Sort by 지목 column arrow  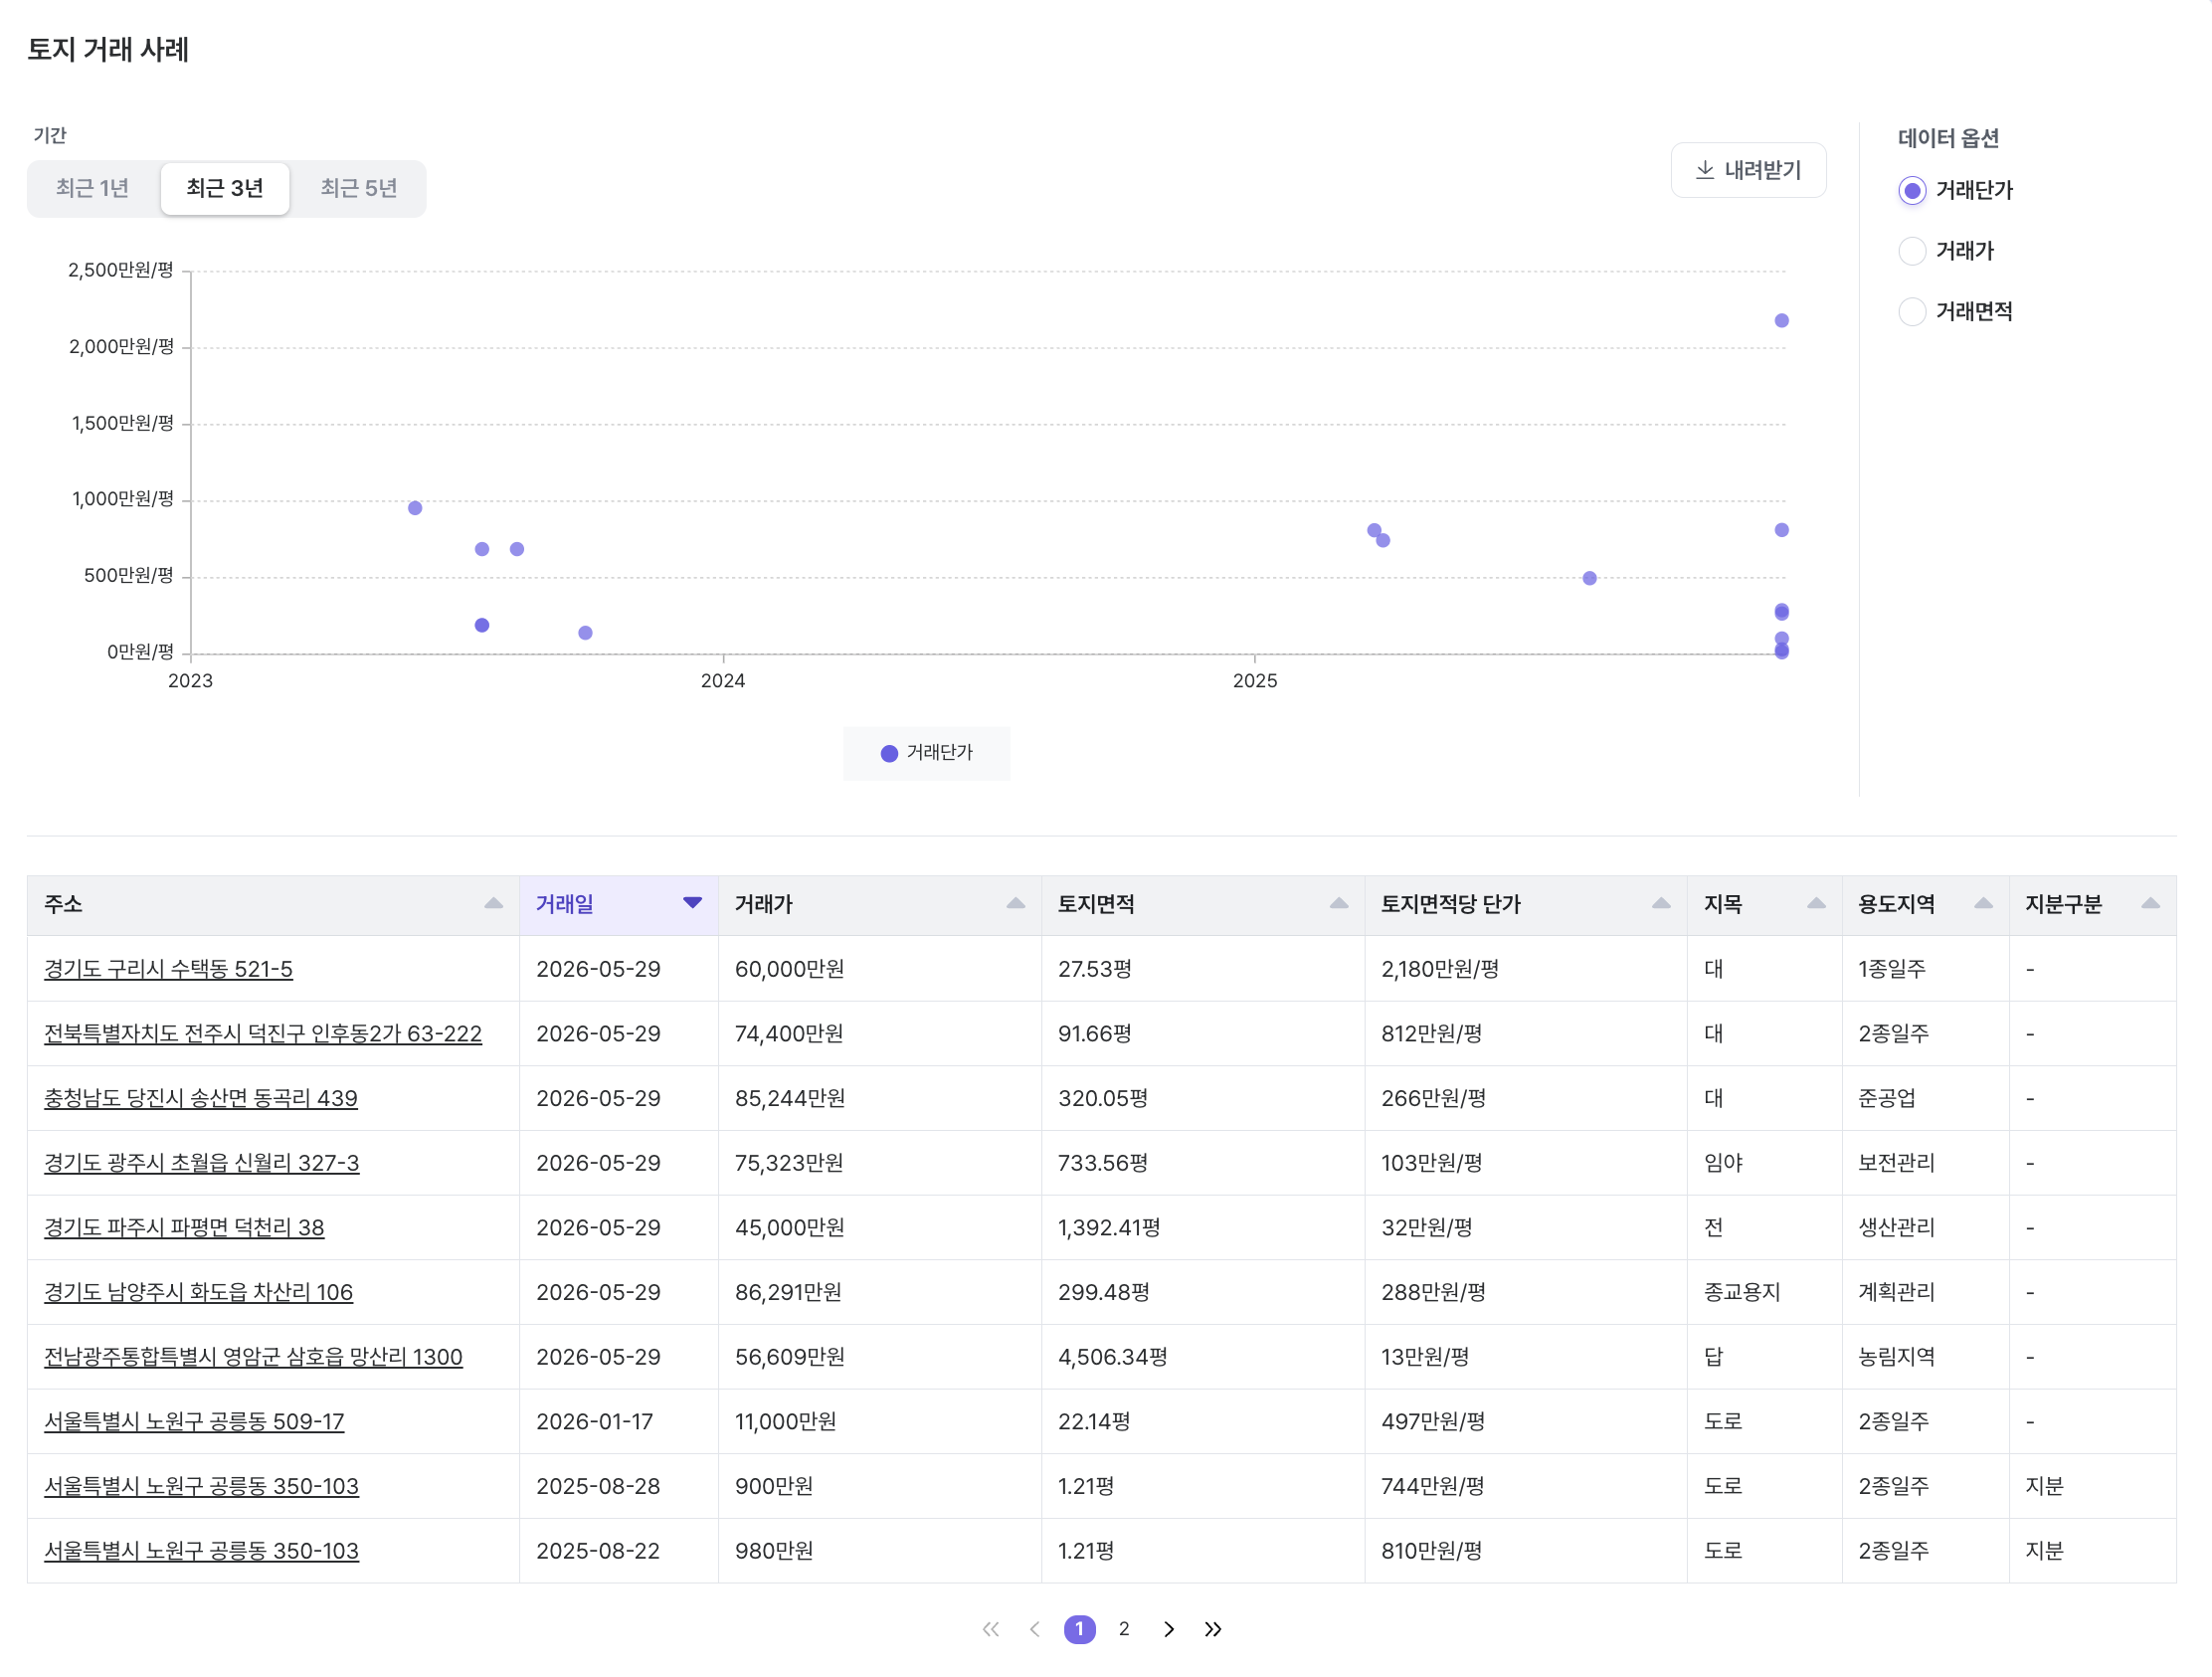pos(1817,904)
